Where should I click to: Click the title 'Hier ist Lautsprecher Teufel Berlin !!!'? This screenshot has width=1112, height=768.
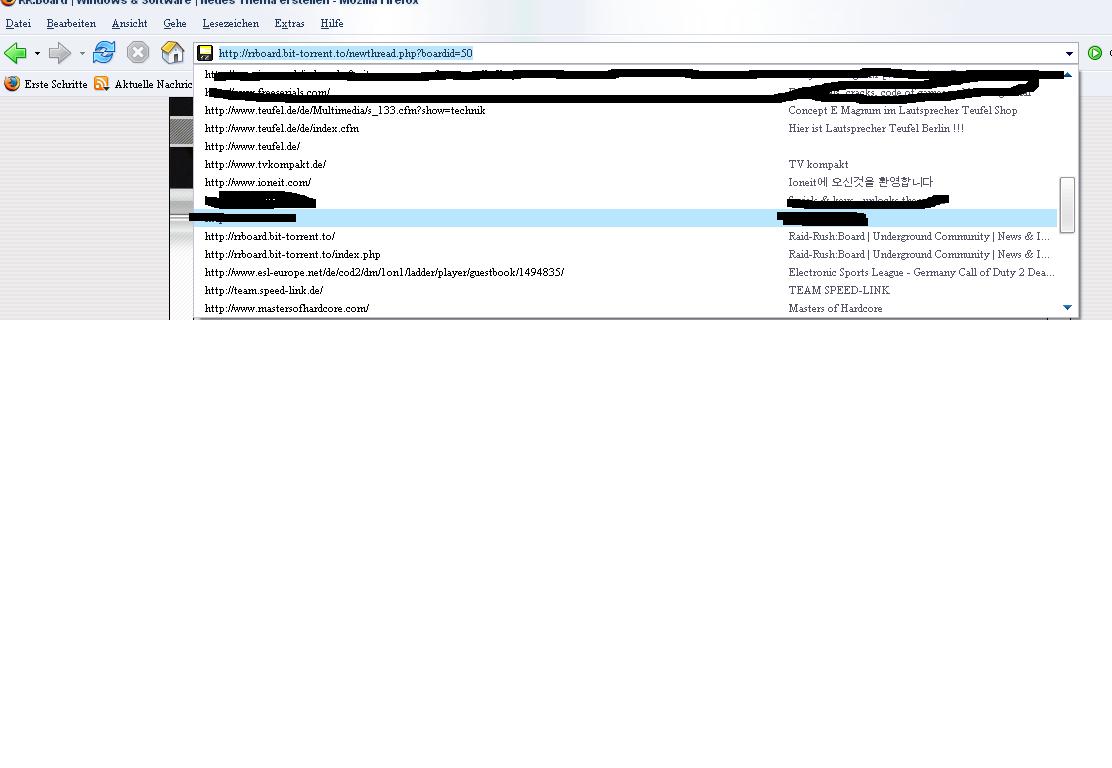click(876, 128)
